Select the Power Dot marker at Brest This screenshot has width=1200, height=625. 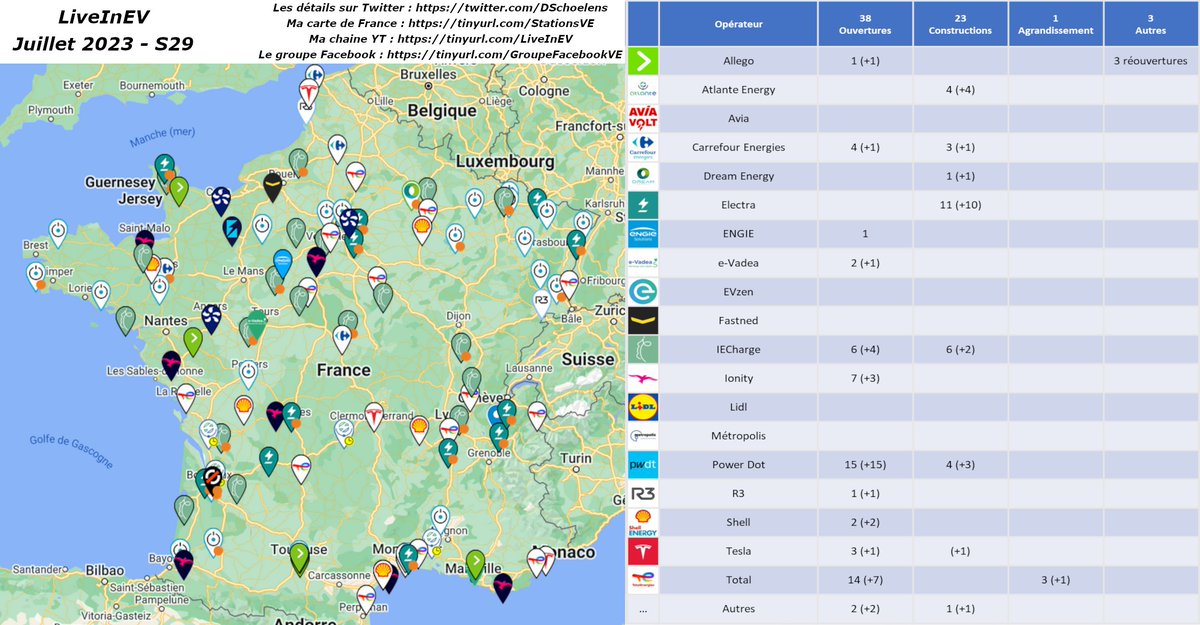point(58,231)
